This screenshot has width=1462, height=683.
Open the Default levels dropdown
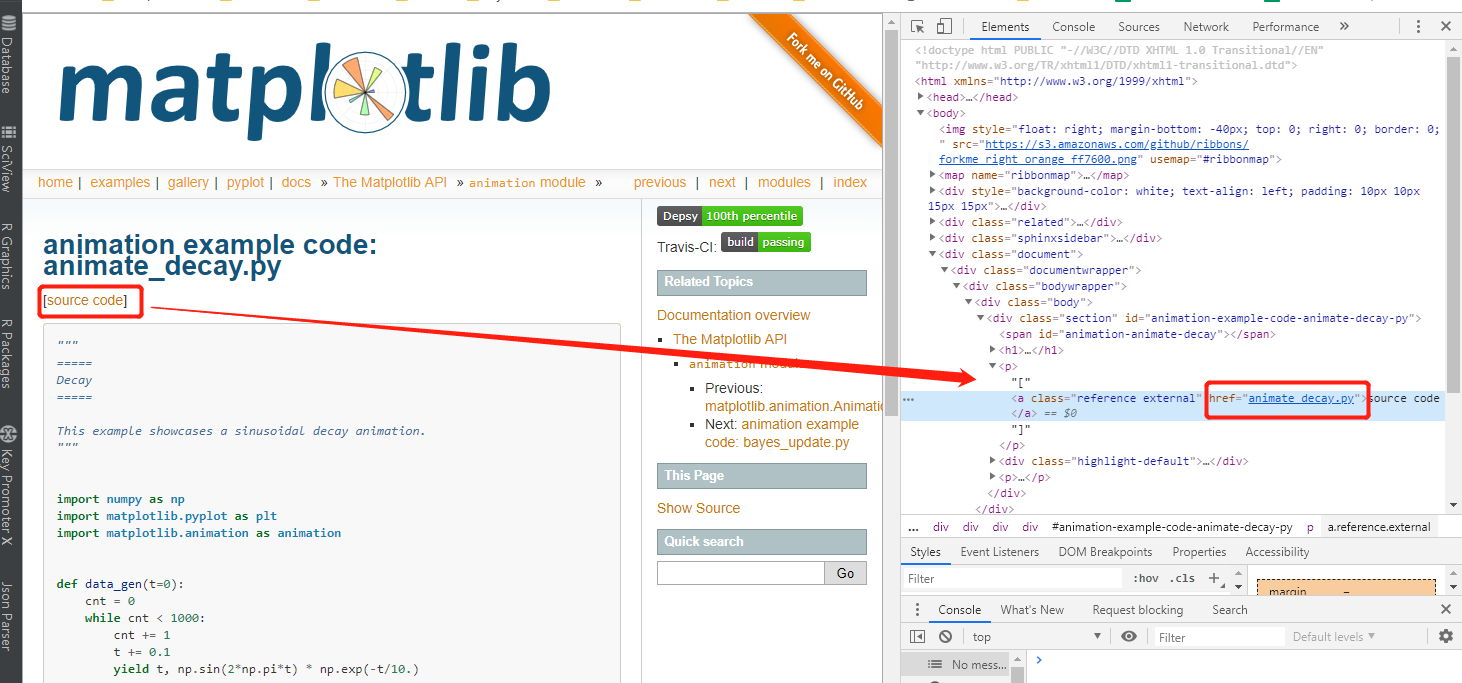pyautogui.click(x=1334, y=637)
